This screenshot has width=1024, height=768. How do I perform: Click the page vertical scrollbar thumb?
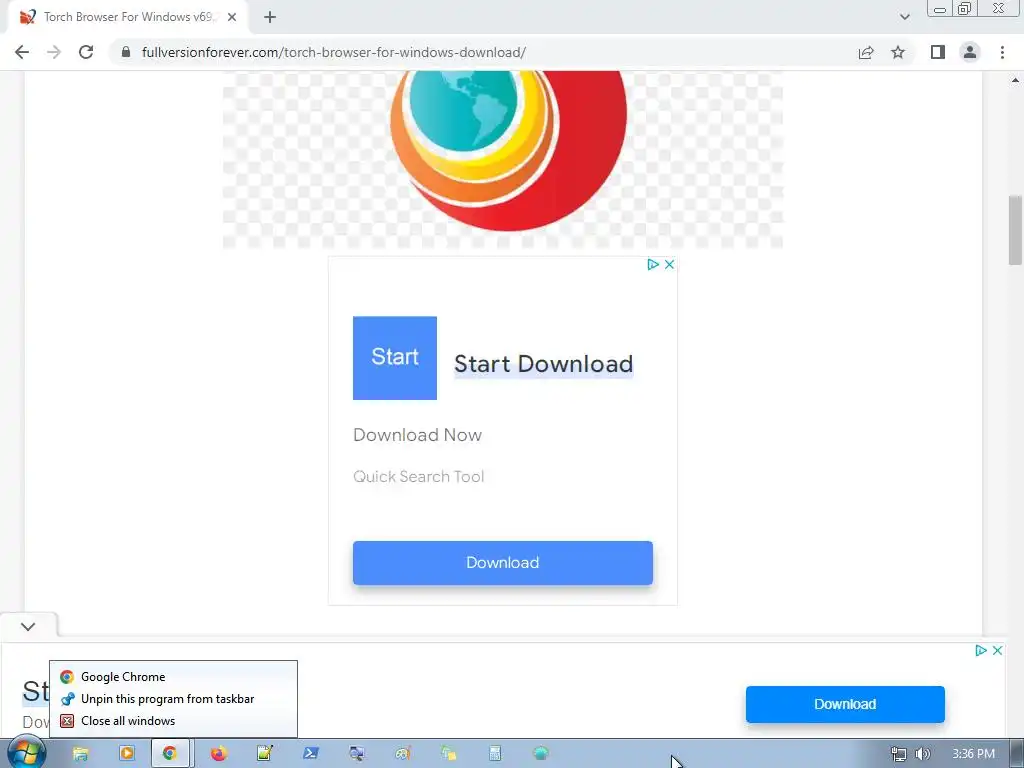(x=1015, y=230)
